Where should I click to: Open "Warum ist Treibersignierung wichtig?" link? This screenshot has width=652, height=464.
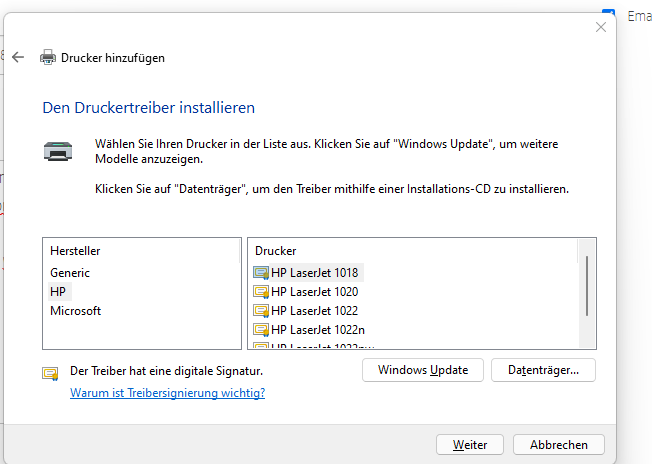tap(167, 393)
